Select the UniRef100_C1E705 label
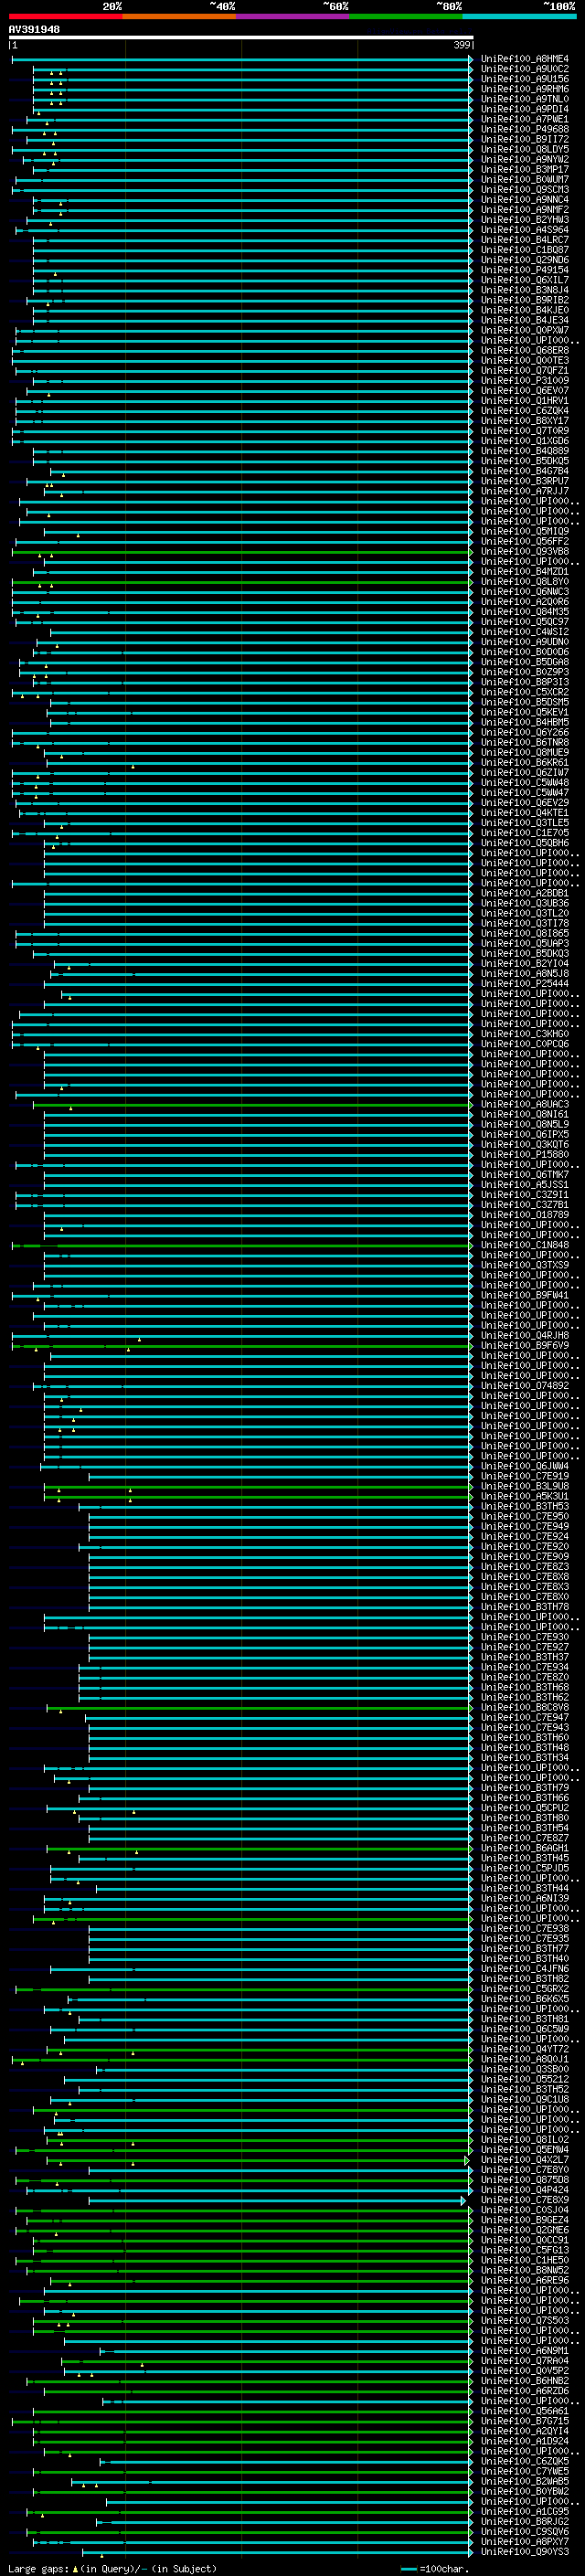The height and width of the screenshot is (2576, 585). click(525, 833)
